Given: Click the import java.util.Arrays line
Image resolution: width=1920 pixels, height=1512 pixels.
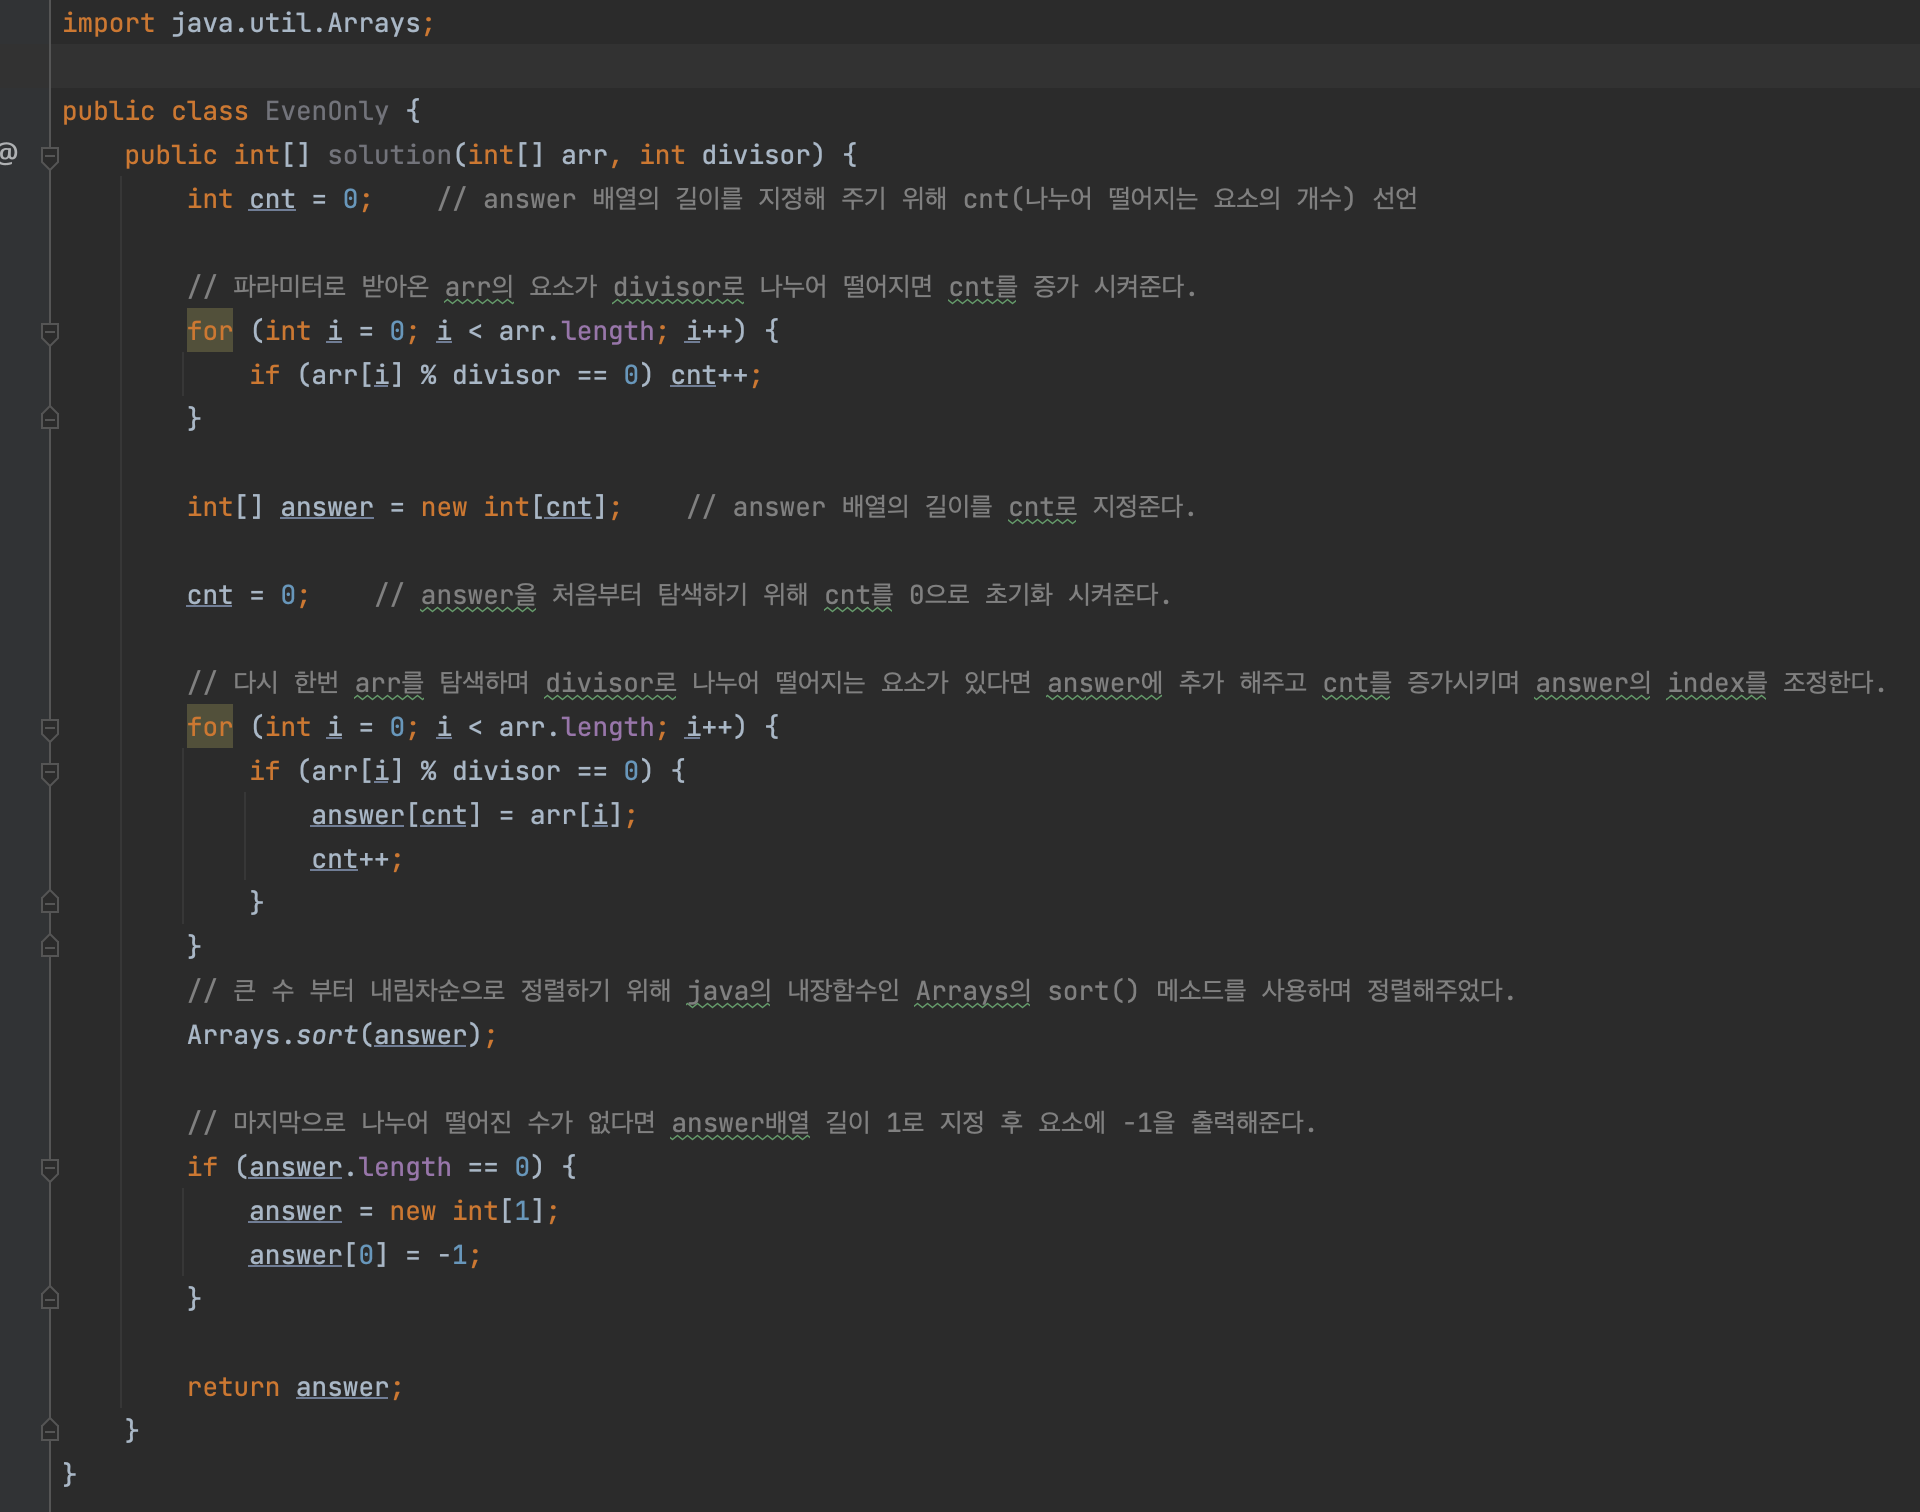Looking at the screenshot, I should tap(248, 23).
